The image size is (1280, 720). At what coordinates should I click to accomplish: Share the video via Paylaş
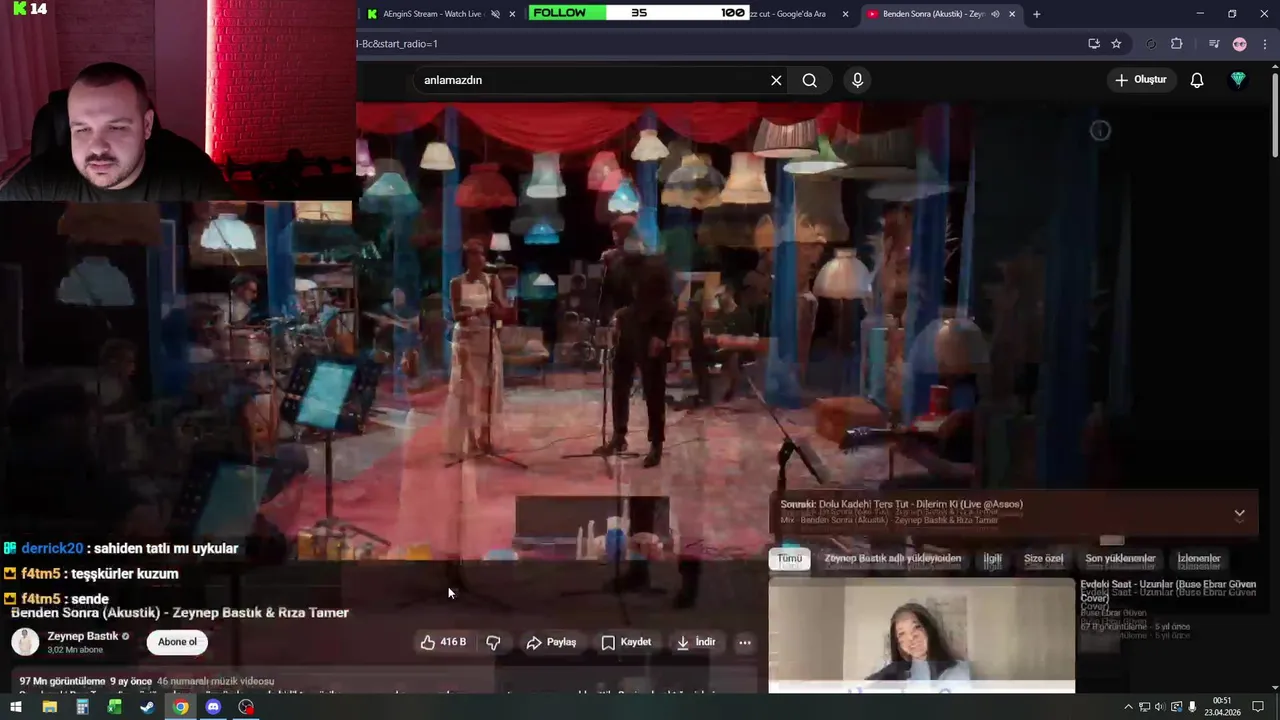(551, 642)
